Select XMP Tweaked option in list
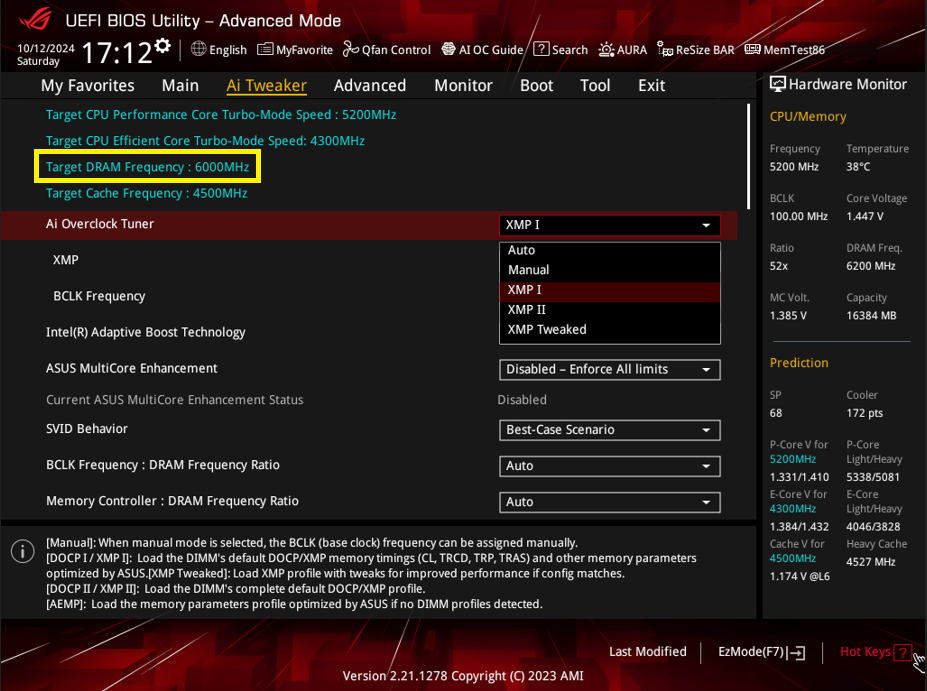The height and width of the screenshot is (691, 927). click(610, 330)
